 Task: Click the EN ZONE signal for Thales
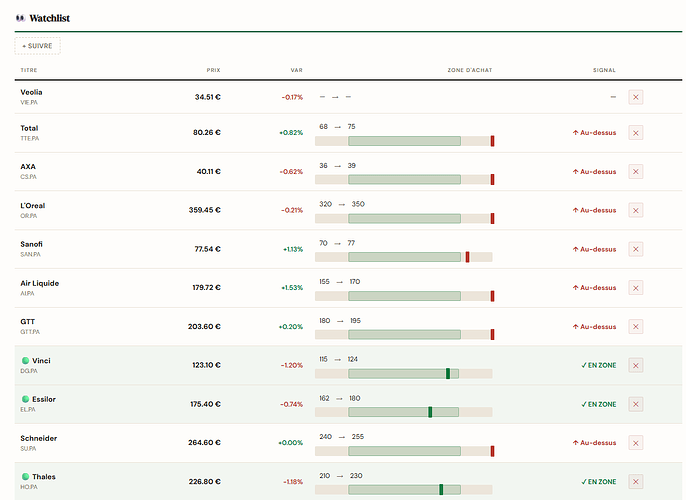coord(598,482)
